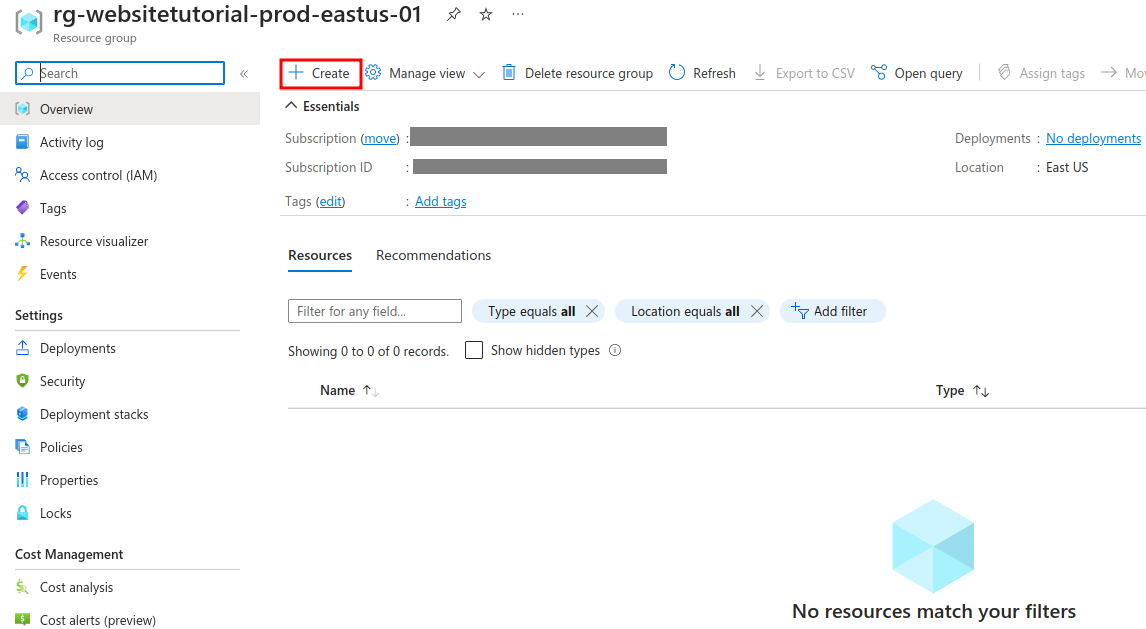Click Open query
Viewport: 1146px width, 629px height.
(x=917, y=73)
